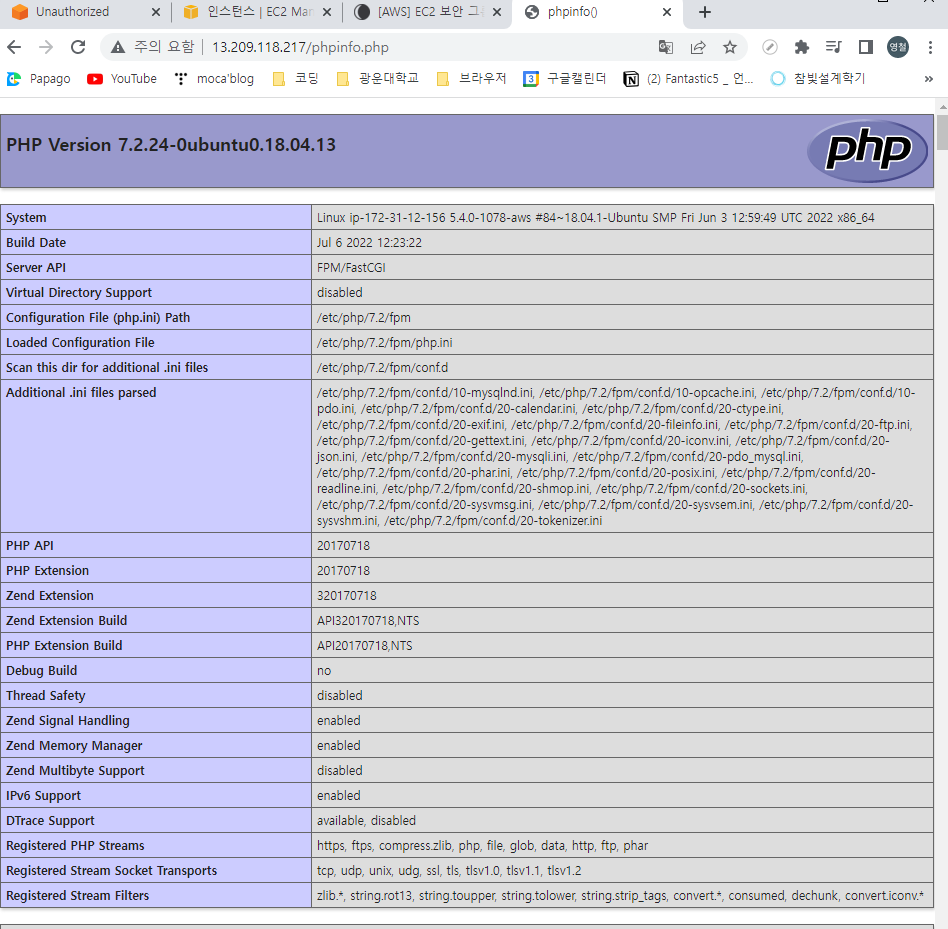This screenshot has height=929, width=948.
Task: Go back using the browser back arrow
Action: (15, 47)
